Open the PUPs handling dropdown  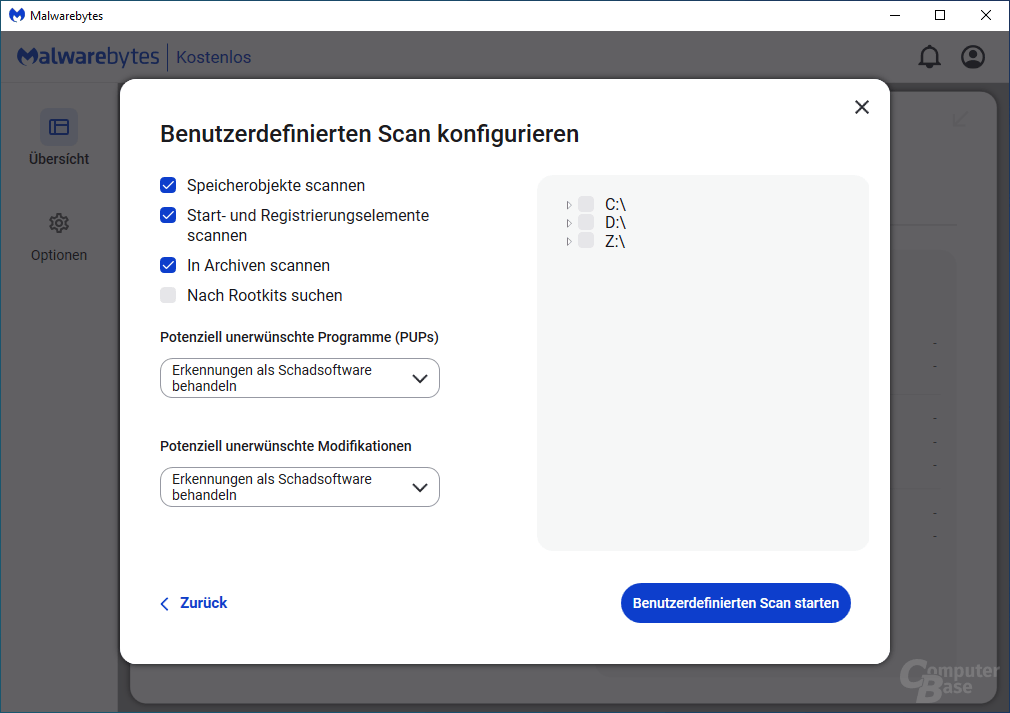coord(300,378)
